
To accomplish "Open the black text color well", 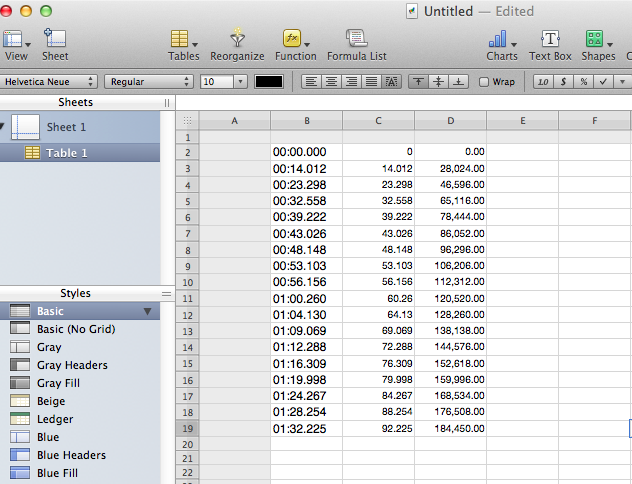I will (x=269, y=82).
